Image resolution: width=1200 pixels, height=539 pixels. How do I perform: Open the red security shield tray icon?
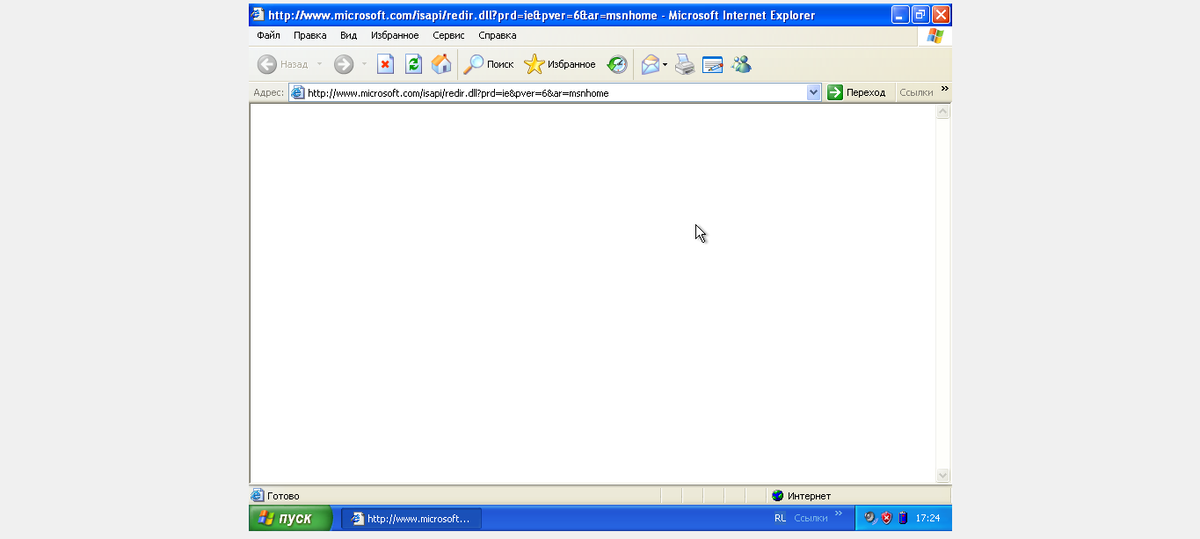886,518
